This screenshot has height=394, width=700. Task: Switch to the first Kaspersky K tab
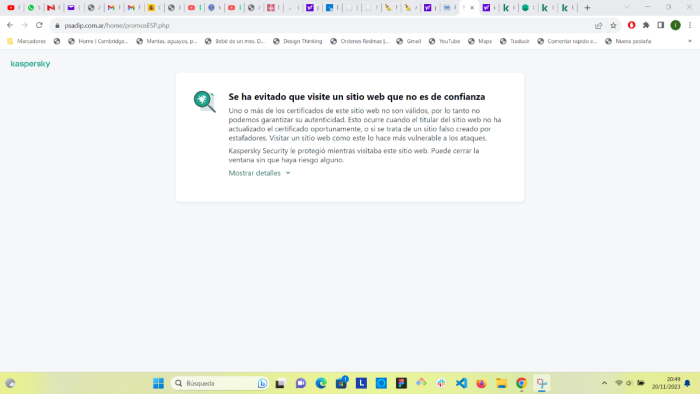[509, 8]
